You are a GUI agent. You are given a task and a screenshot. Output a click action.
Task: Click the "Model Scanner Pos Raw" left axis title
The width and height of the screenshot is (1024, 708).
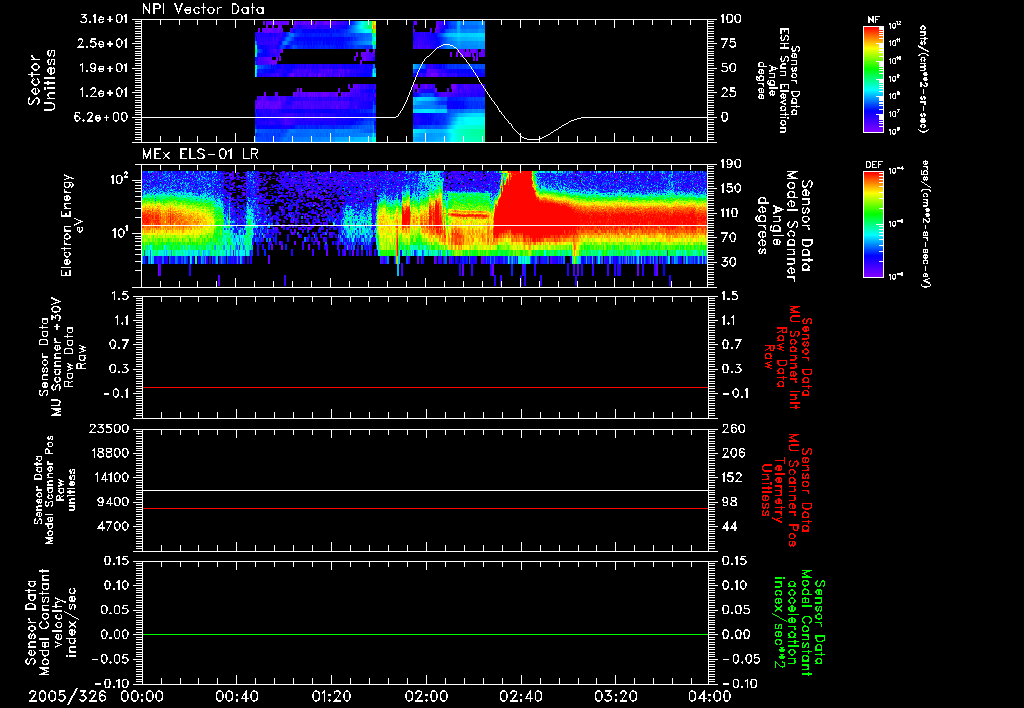pos(54,490)
